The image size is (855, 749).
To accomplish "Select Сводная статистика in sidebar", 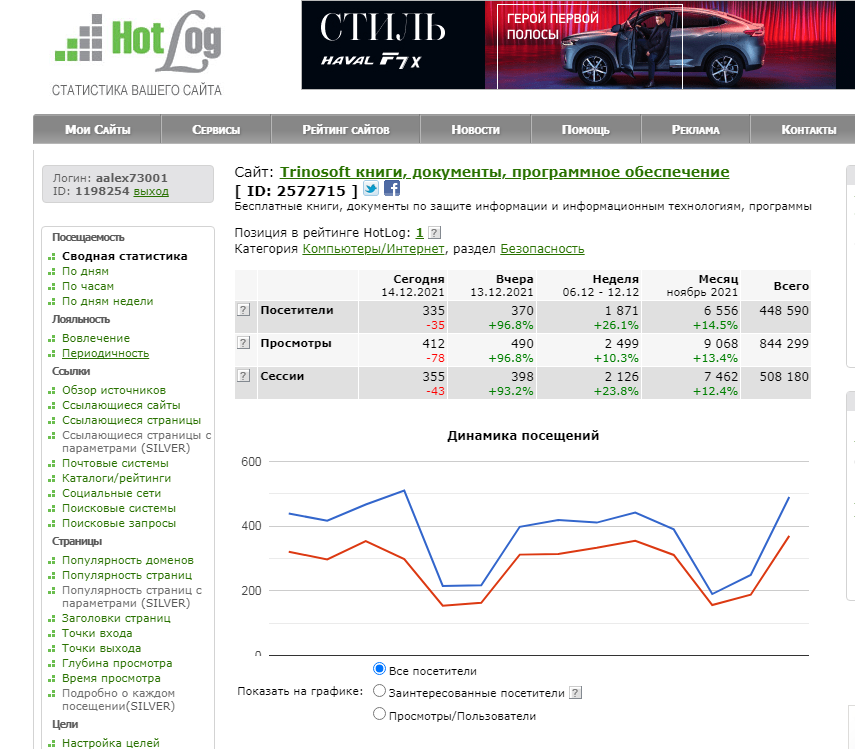I will pos(124,256).
